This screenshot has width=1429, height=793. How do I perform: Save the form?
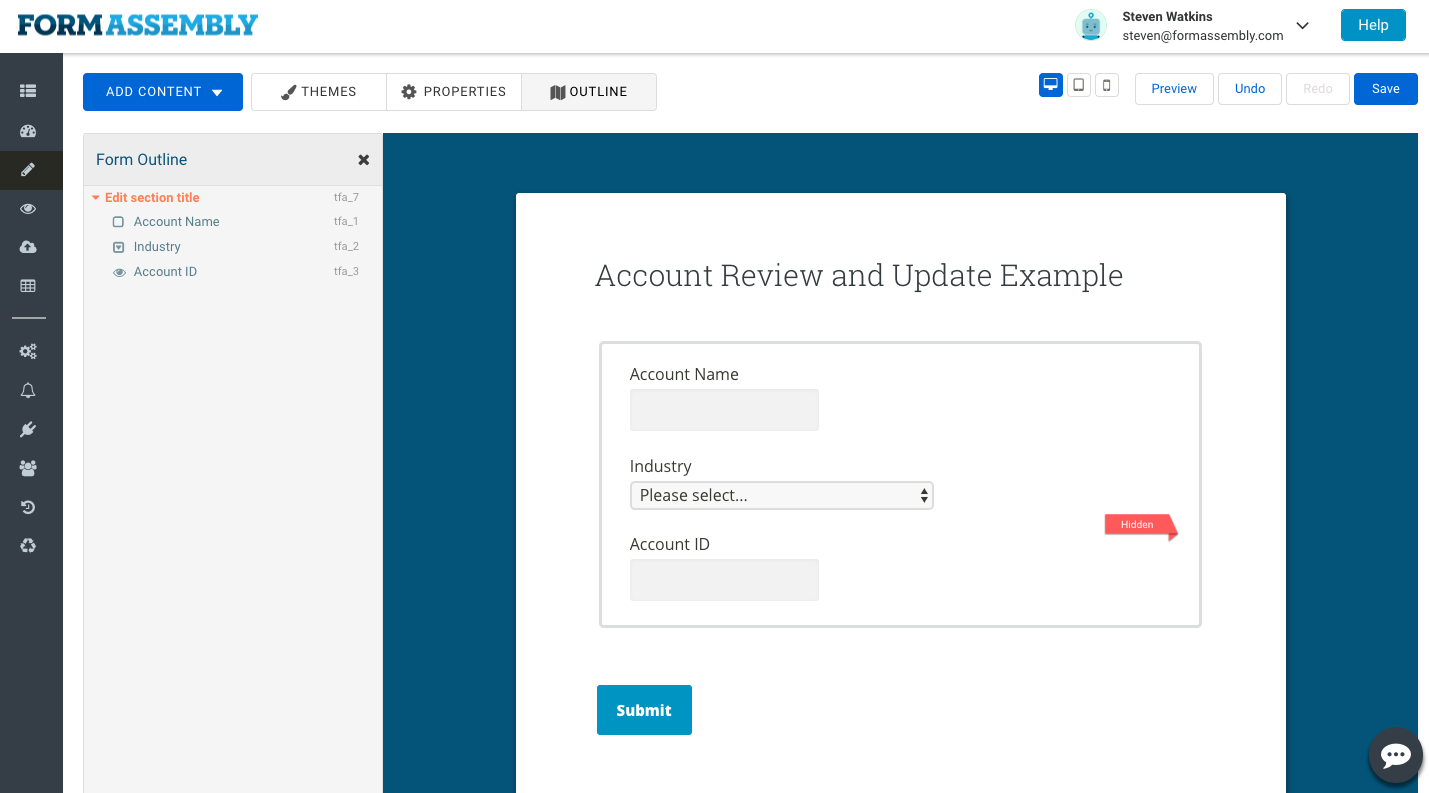pyautogui.click(x=1386, y=89)
